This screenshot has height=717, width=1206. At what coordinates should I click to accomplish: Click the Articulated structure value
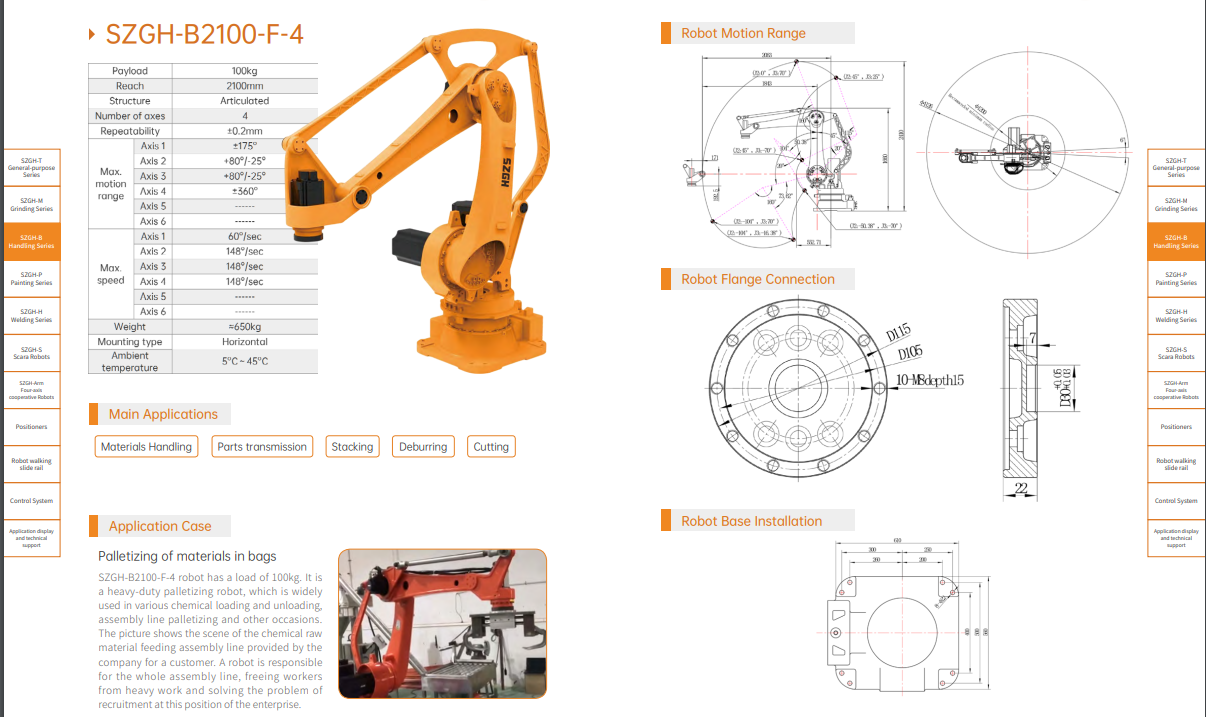click(245, 101)
